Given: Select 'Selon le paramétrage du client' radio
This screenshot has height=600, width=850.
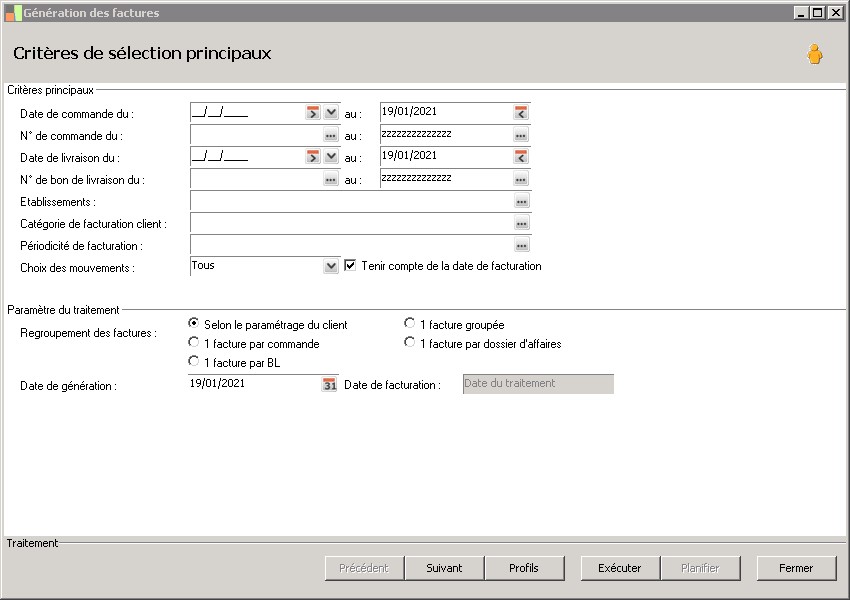Looking at the screenshot, I should click(x=194, y=323).
